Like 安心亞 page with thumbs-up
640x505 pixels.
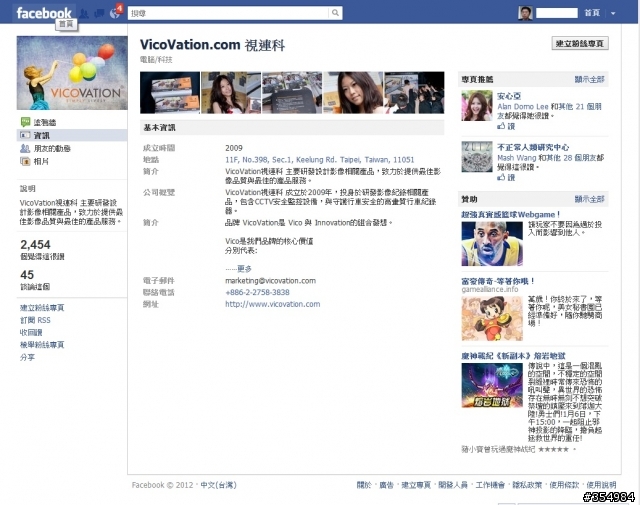(x=506, y=126)
